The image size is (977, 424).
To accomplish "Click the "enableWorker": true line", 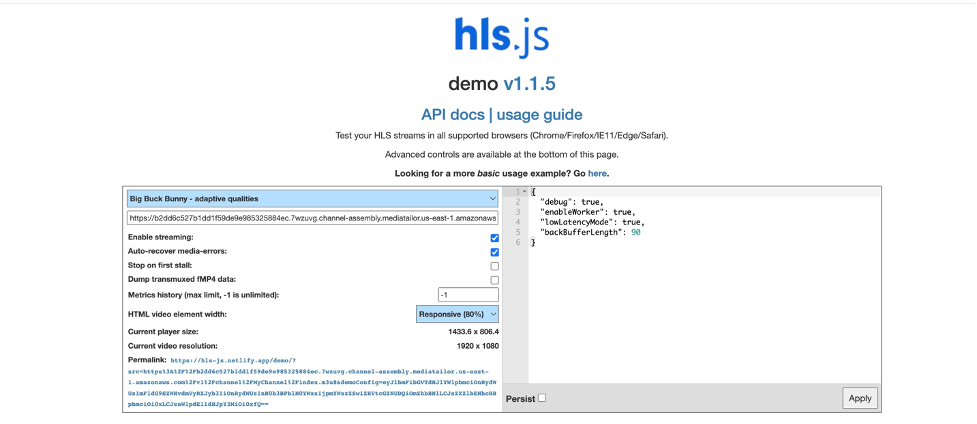I will point(588,212).
